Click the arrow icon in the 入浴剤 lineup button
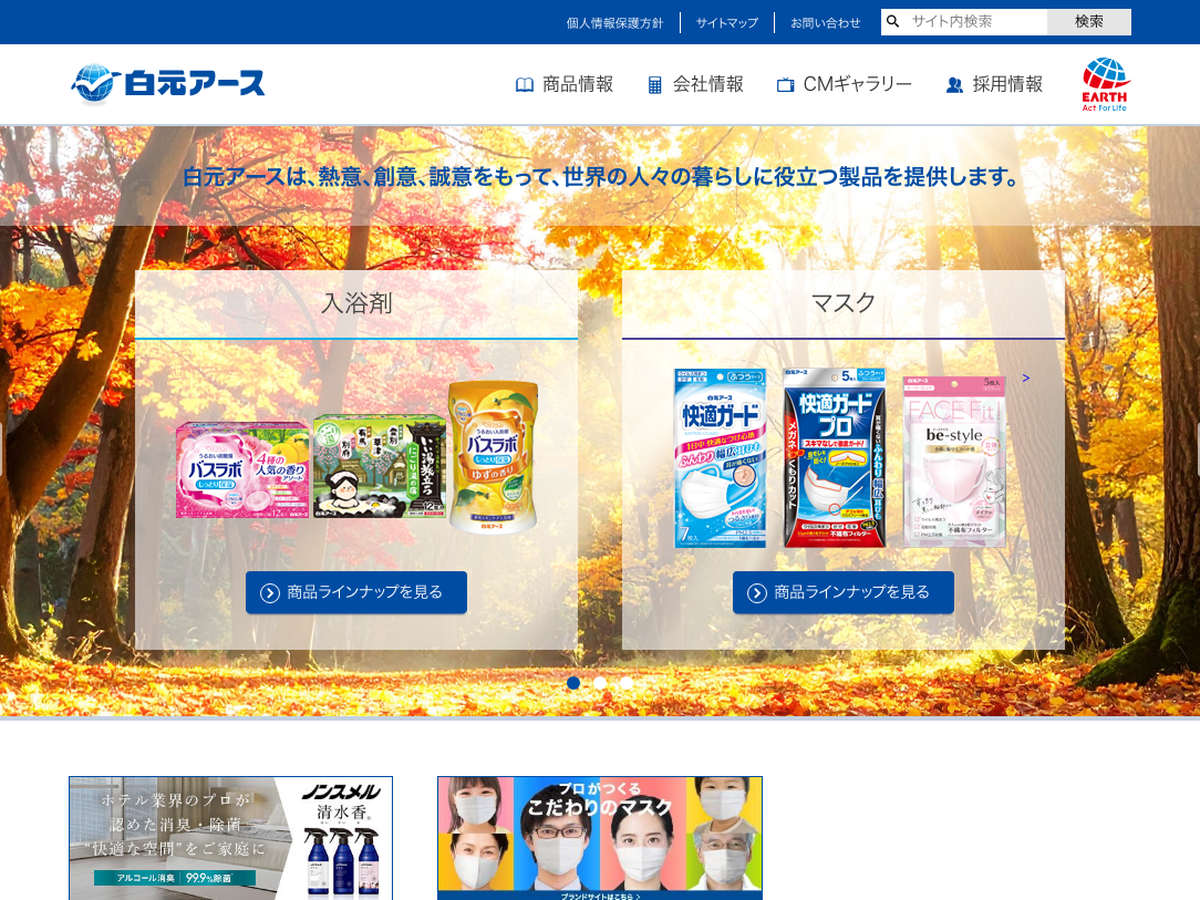The height and width of the screenshot is (900, 1200). pyautogui.click(x=270, y=593)
